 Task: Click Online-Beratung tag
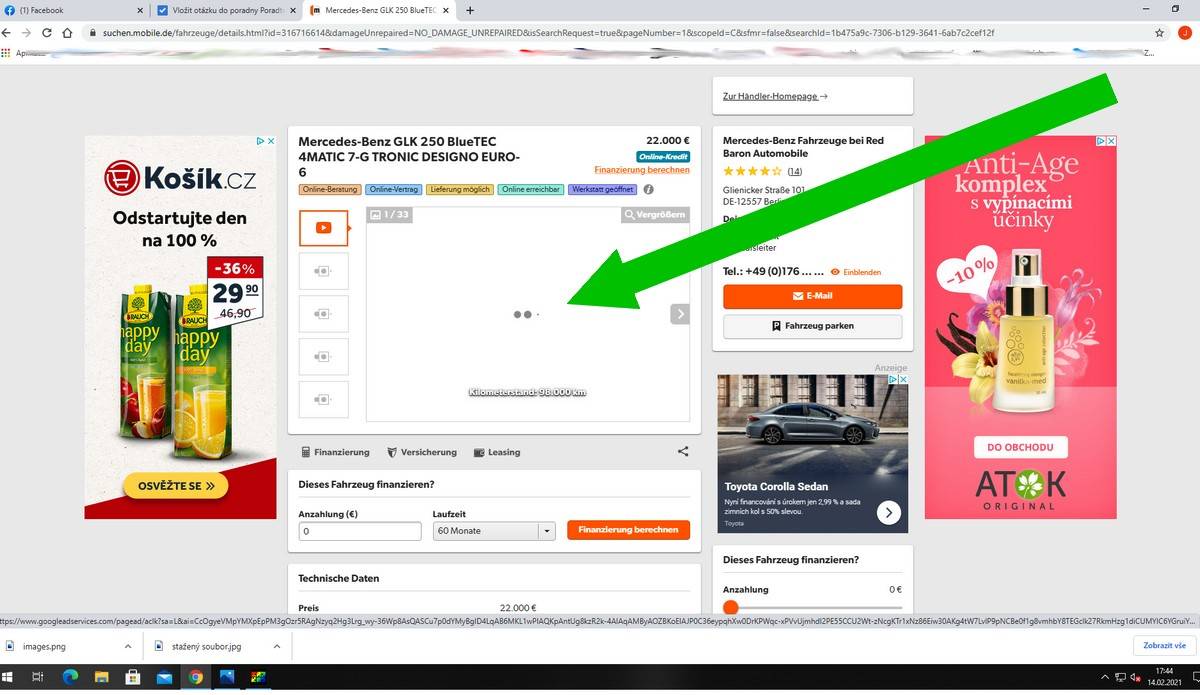point(330,189)
